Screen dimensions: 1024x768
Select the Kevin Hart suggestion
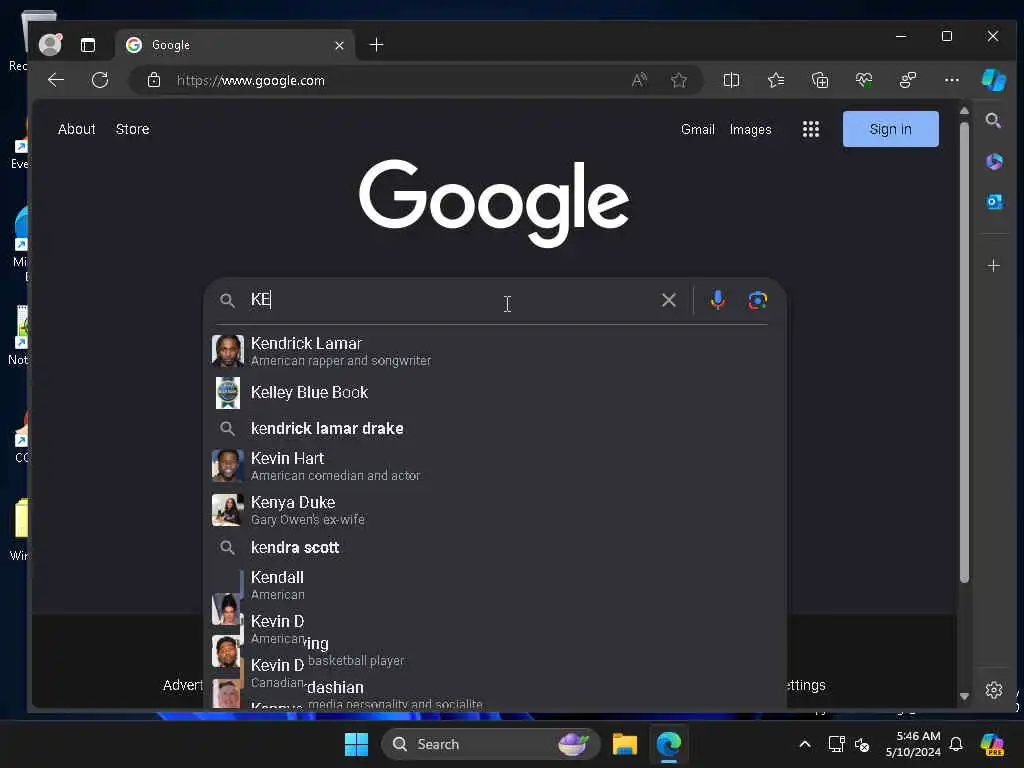494,466
